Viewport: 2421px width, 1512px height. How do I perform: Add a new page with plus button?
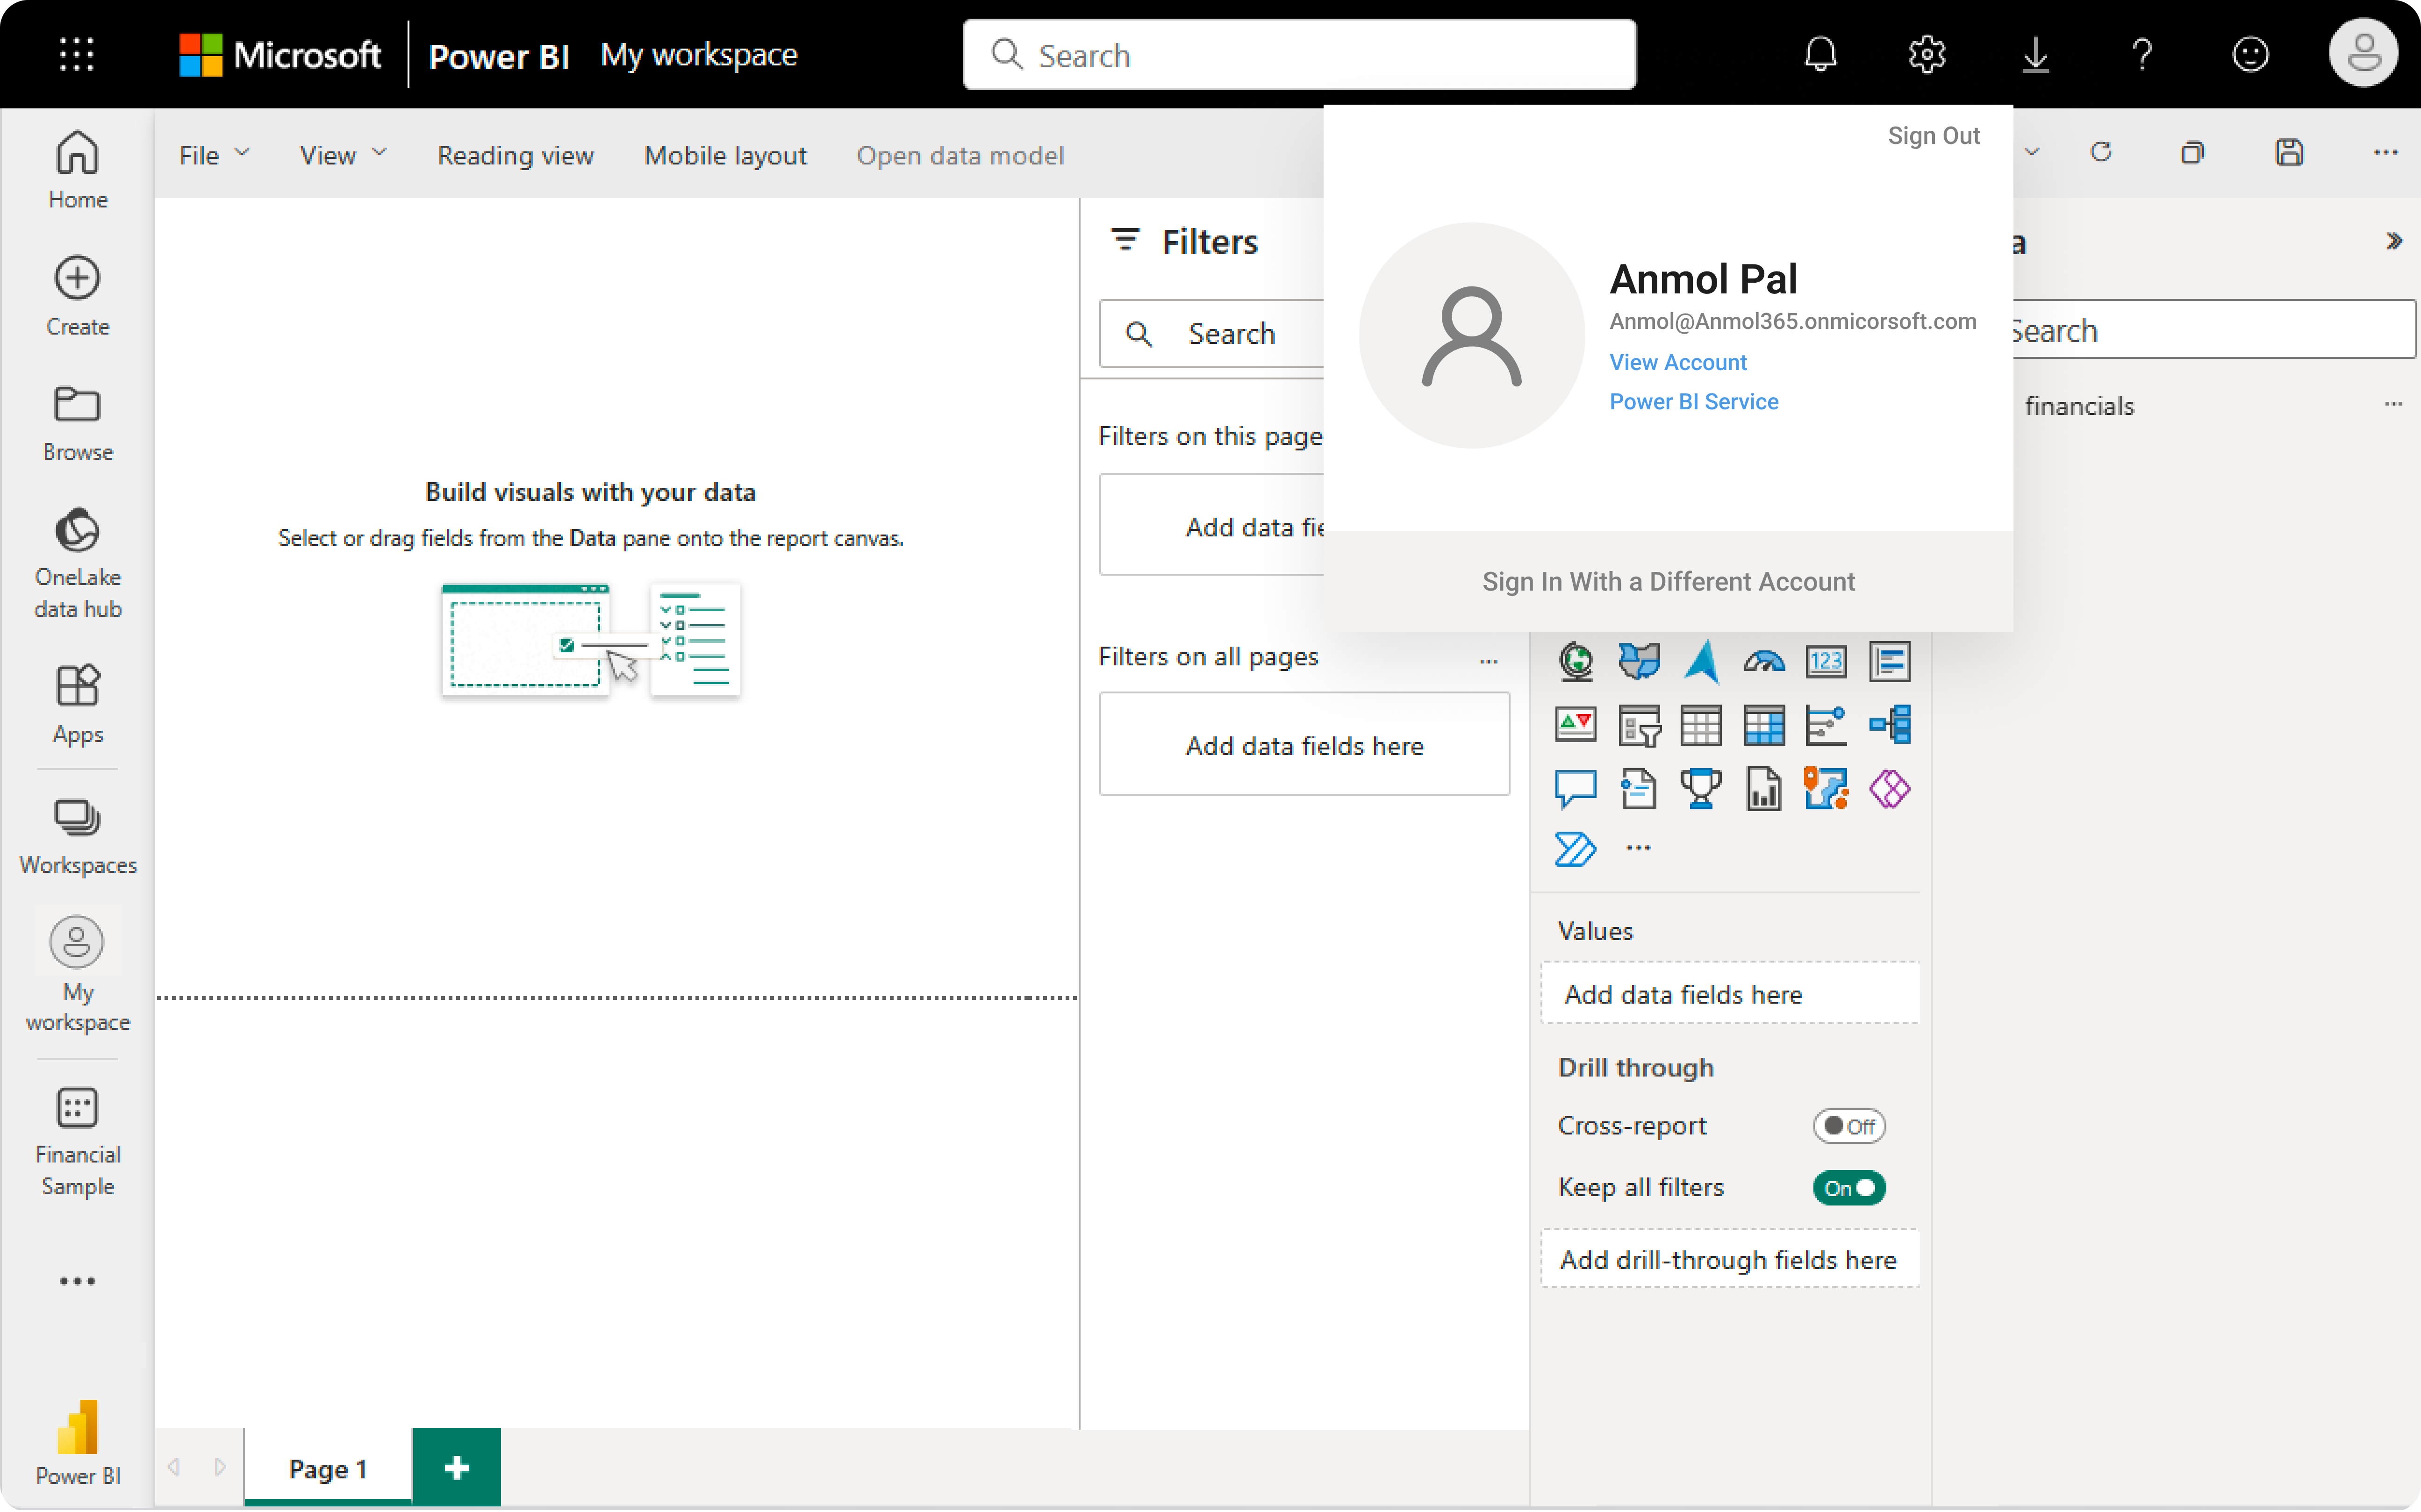[x=456, y=1467]
